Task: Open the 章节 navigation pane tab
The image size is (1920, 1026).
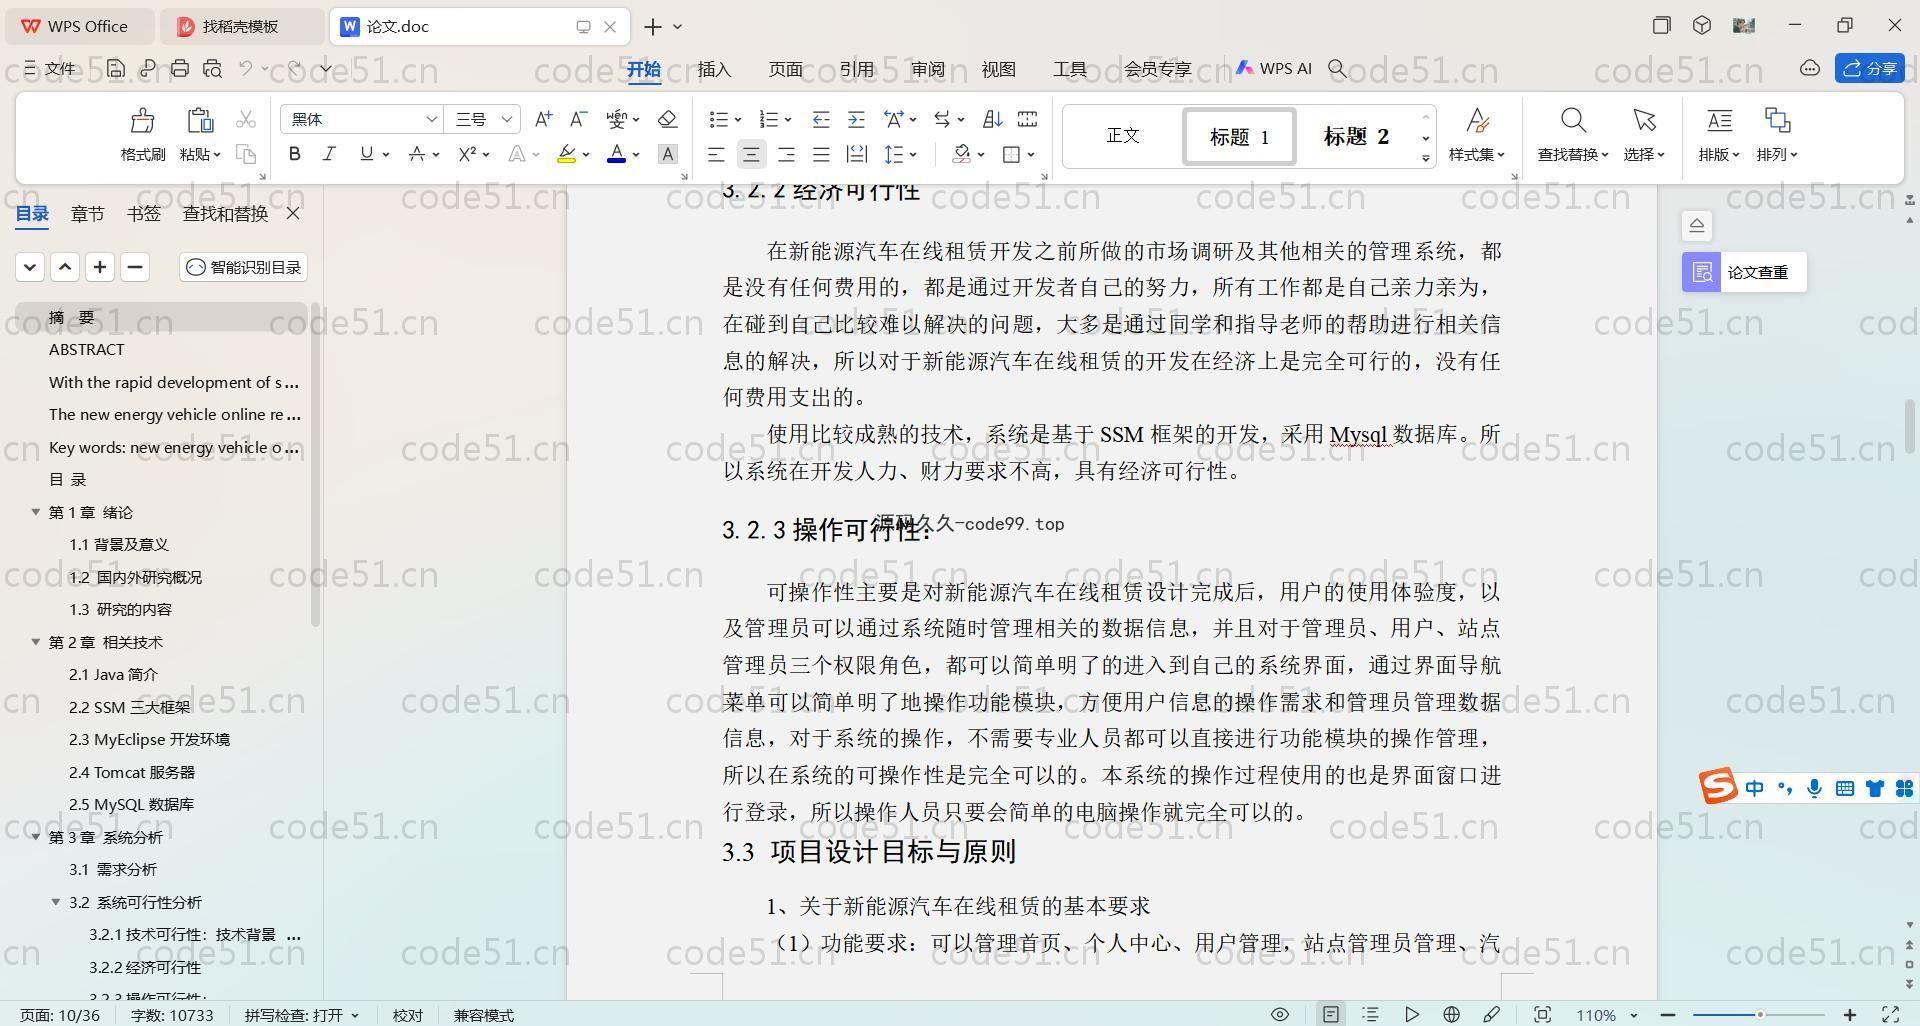Action: click(x=88, y=214)
